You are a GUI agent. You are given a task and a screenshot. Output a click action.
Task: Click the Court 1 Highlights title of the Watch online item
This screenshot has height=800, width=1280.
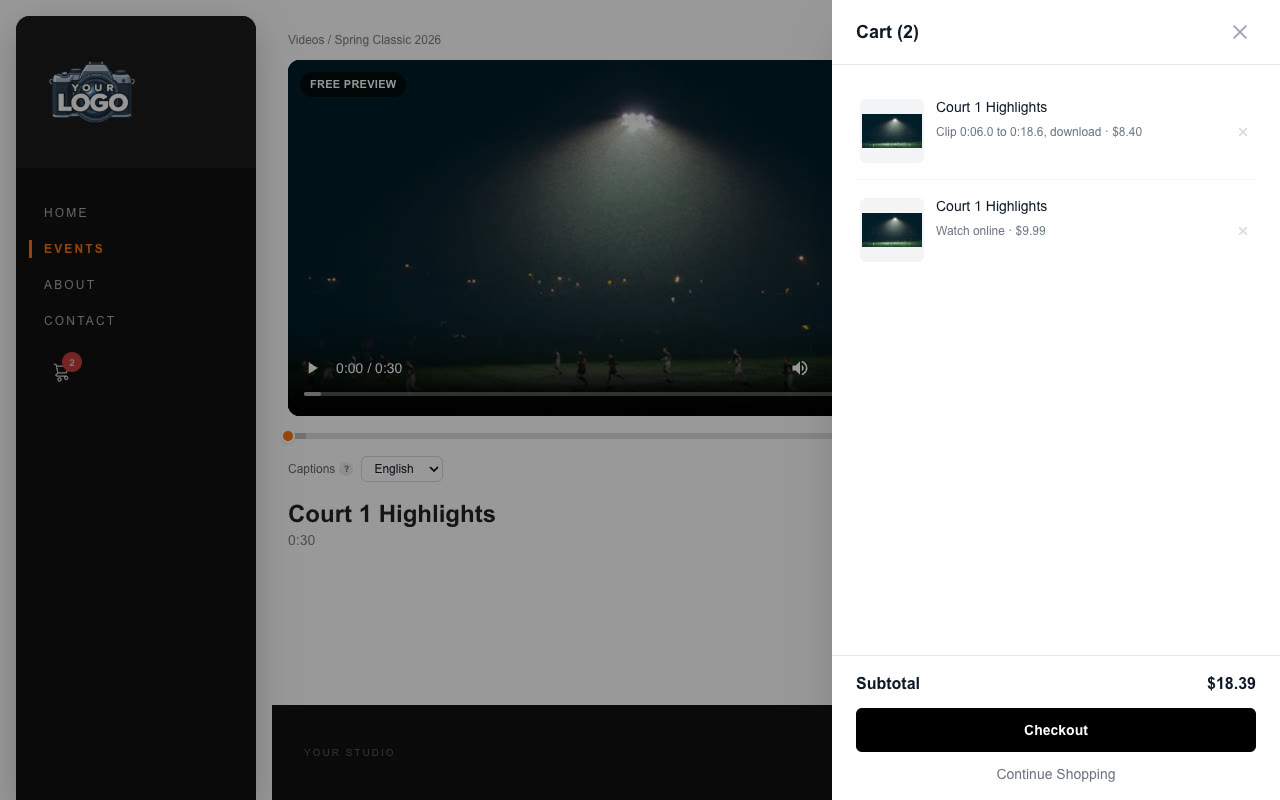pyautogui.click(x=991, y=206)
